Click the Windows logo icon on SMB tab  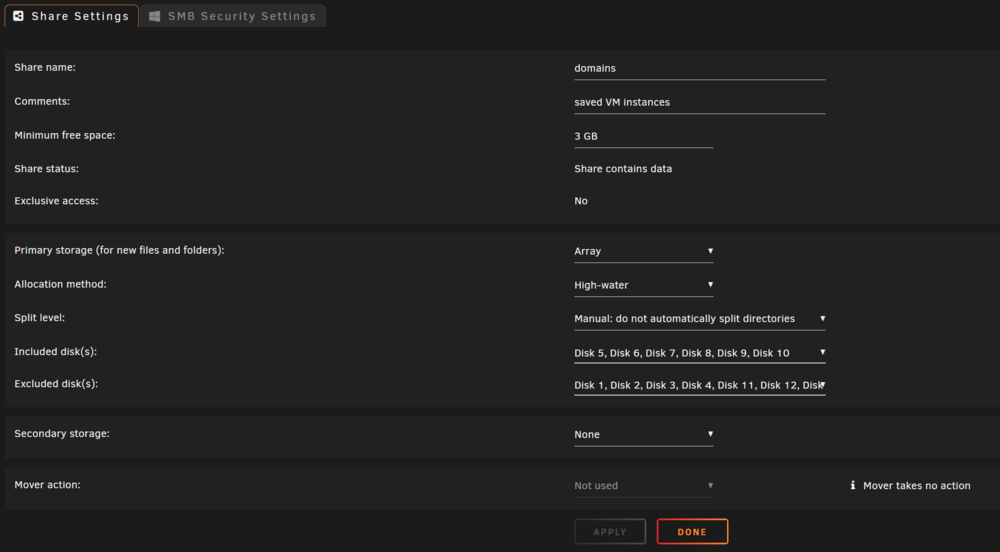click(x=154, y=16)
